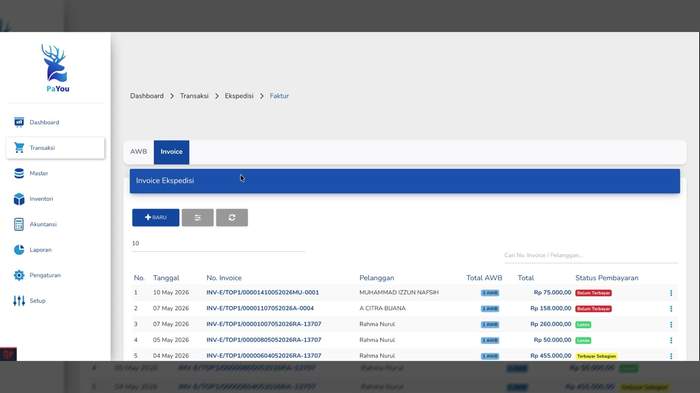The image size is (700, 393).
Task: Go to Transaksi breadcrumb link
Action: tap(194, 96)
